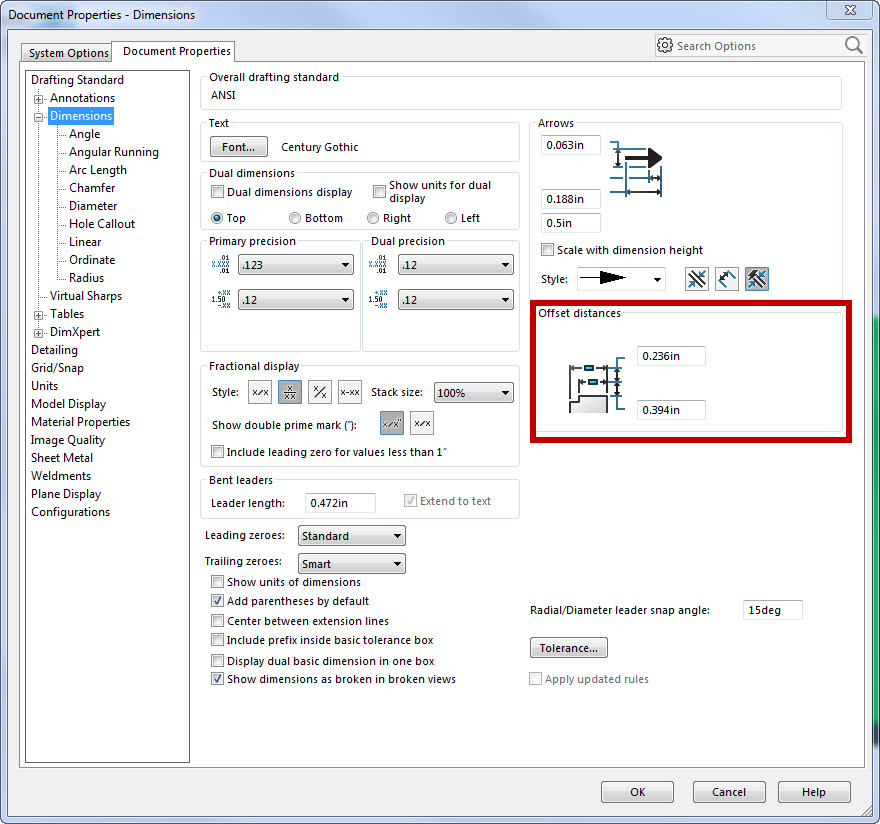Select the x-xx fraction style icon

[350, 393]
